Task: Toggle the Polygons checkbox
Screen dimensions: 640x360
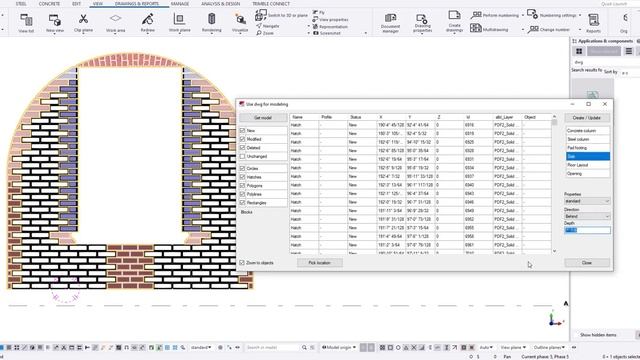Action: 242,185
